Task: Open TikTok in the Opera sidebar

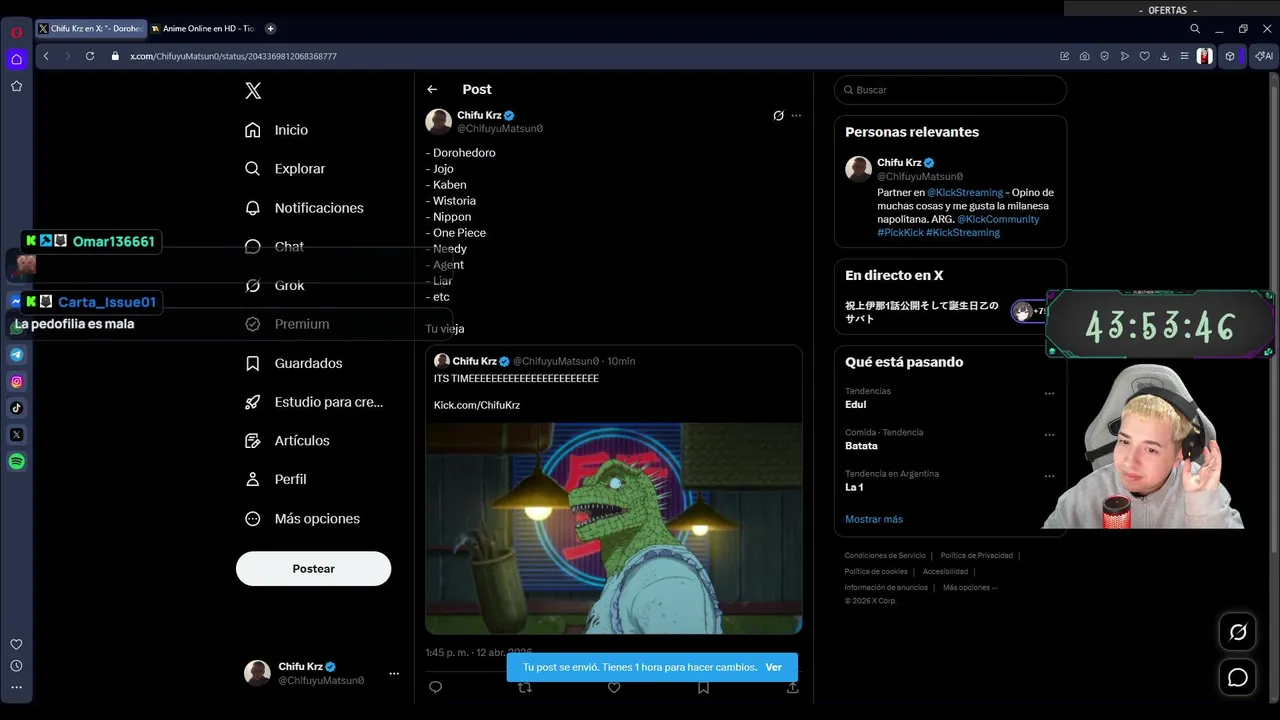Action: (16, 408)
